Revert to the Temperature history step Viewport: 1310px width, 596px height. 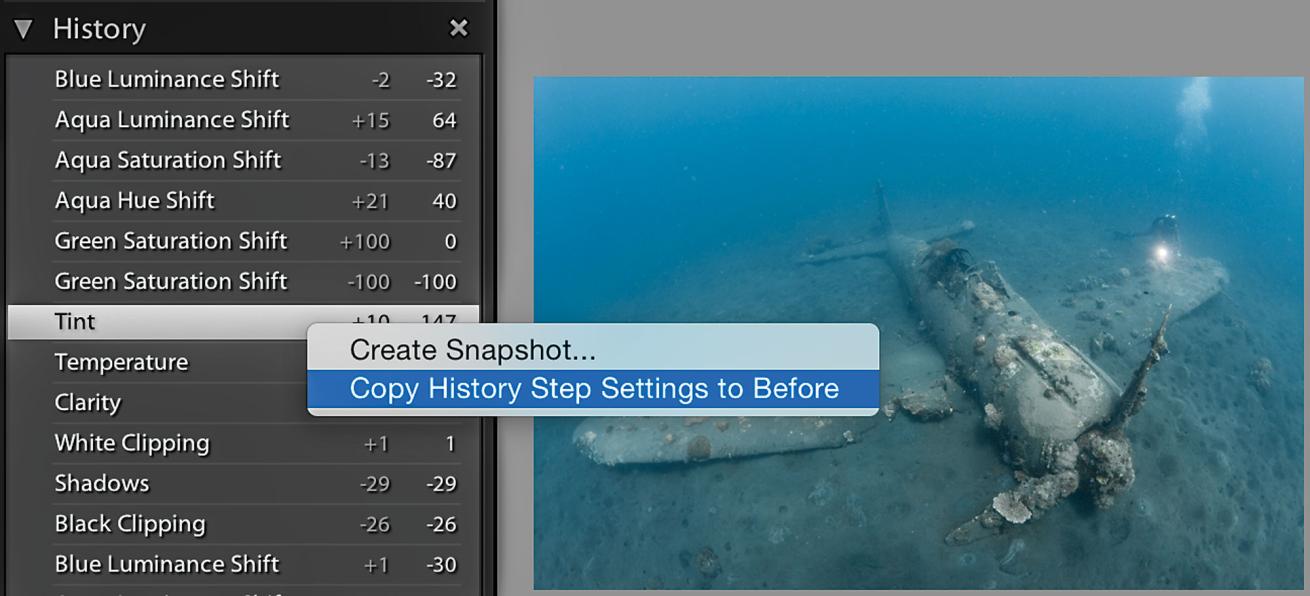pyautogui.click(x=121, y=362)
